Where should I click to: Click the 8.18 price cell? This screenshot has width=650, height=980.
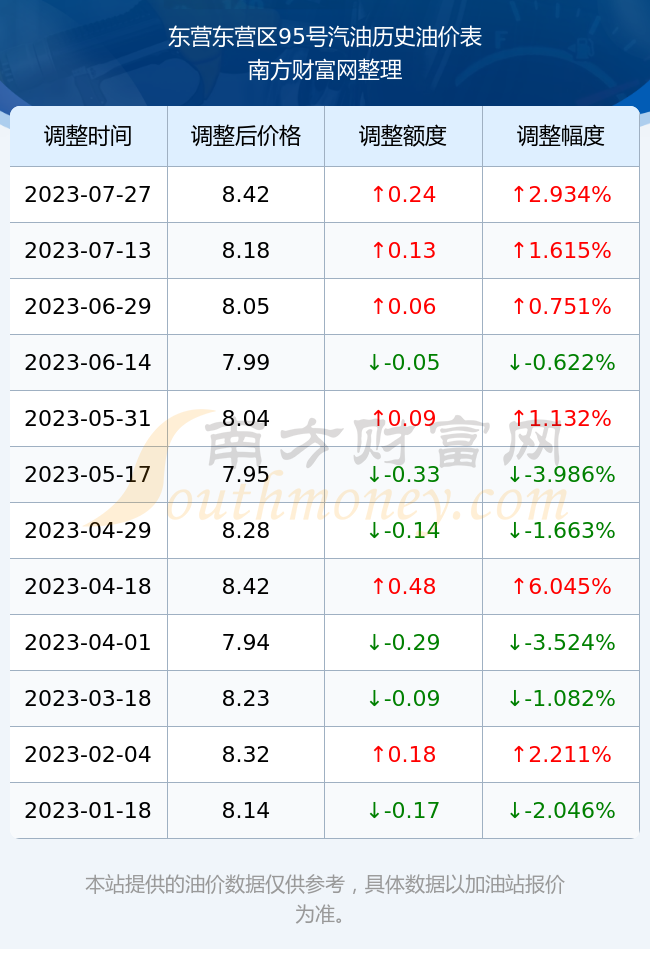(x=246, y=251)
